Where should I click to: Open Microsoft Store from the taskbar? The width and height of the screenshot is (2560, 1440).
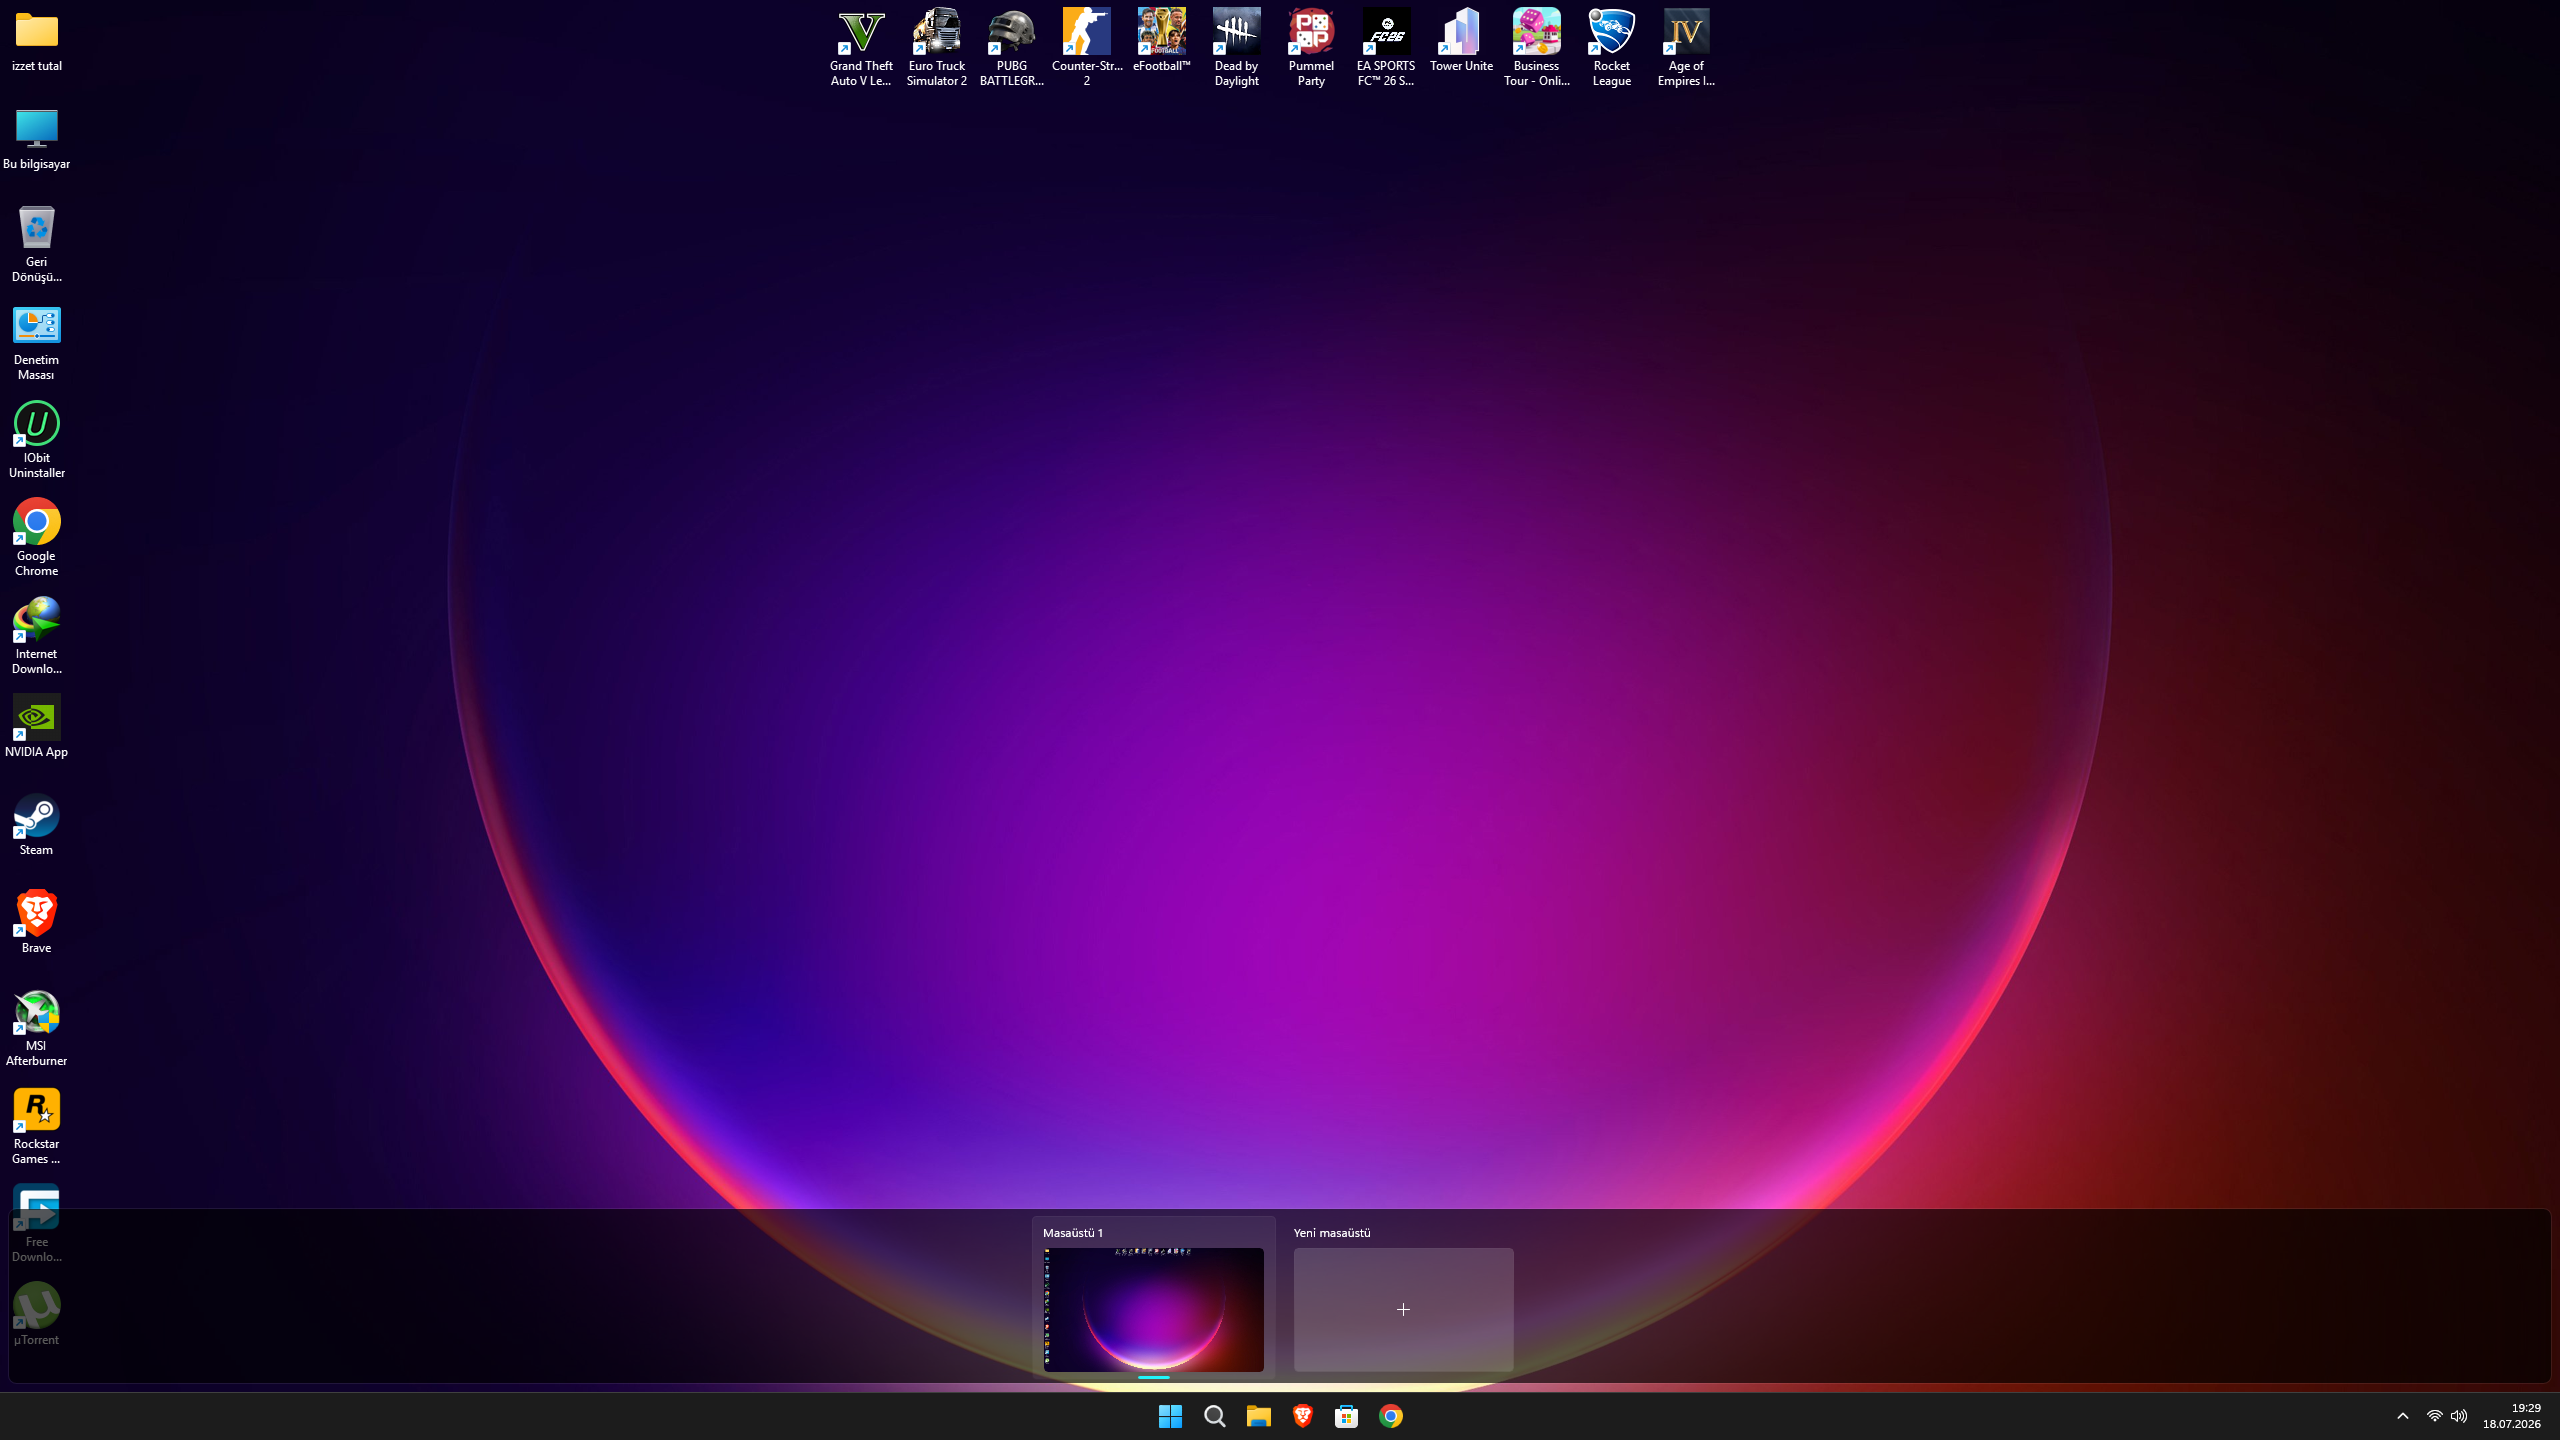pyautogui.click(x=1346, y=1416)
